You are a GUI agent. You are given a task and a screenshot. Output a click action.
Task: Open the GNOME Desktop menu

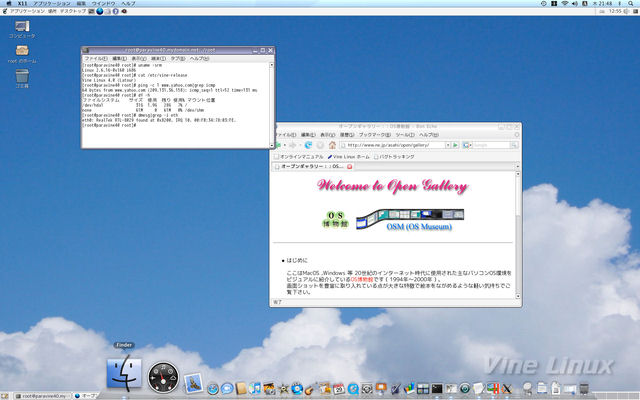click(72, 11)
